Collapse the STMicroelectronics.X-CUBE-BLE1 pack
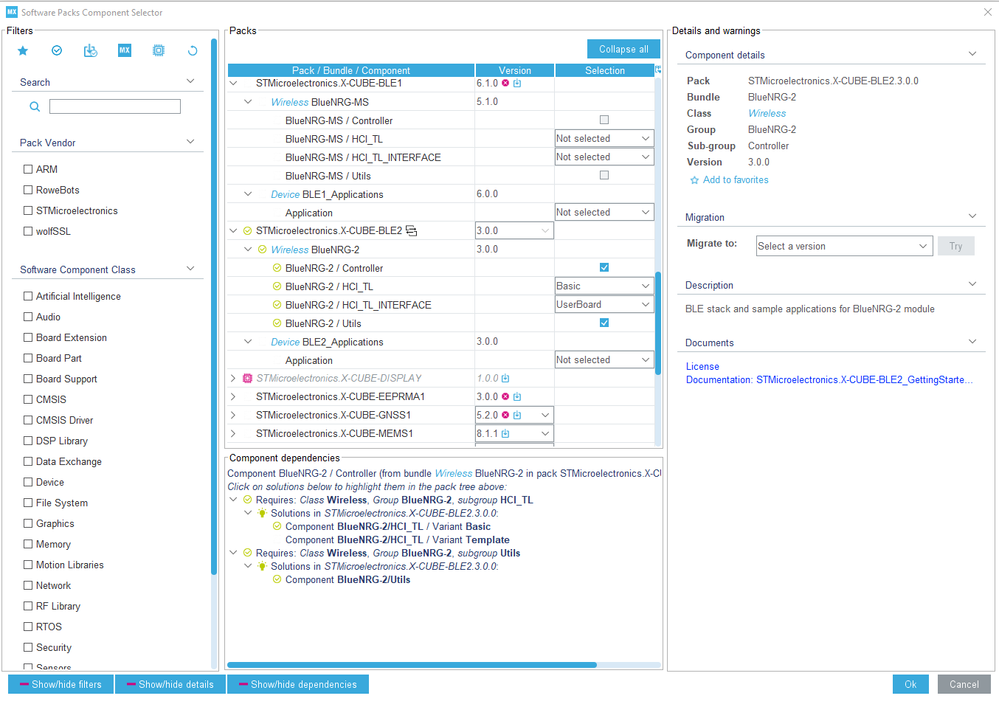 click(233, 83)
